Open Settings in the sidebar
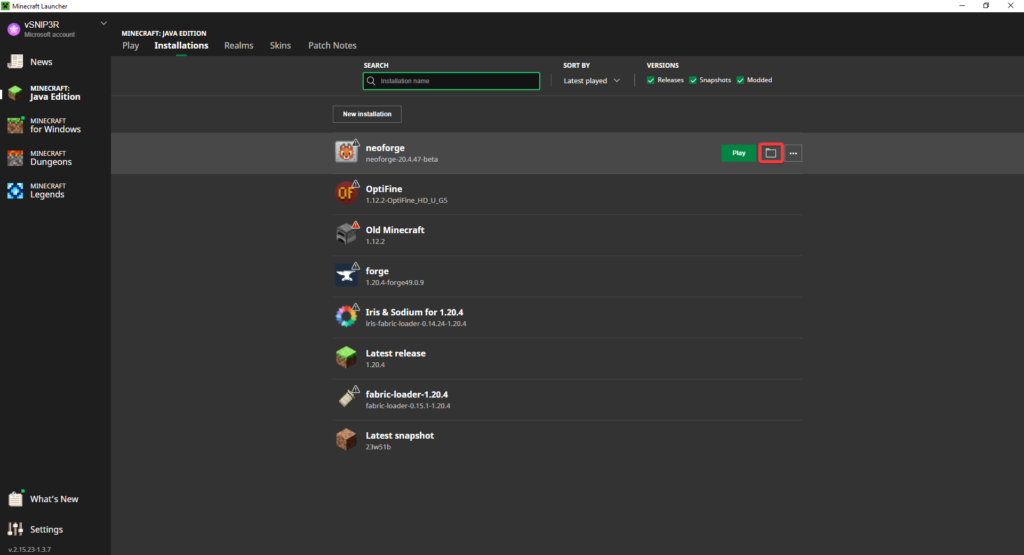1024x555 pixels. tap(46, 529)
